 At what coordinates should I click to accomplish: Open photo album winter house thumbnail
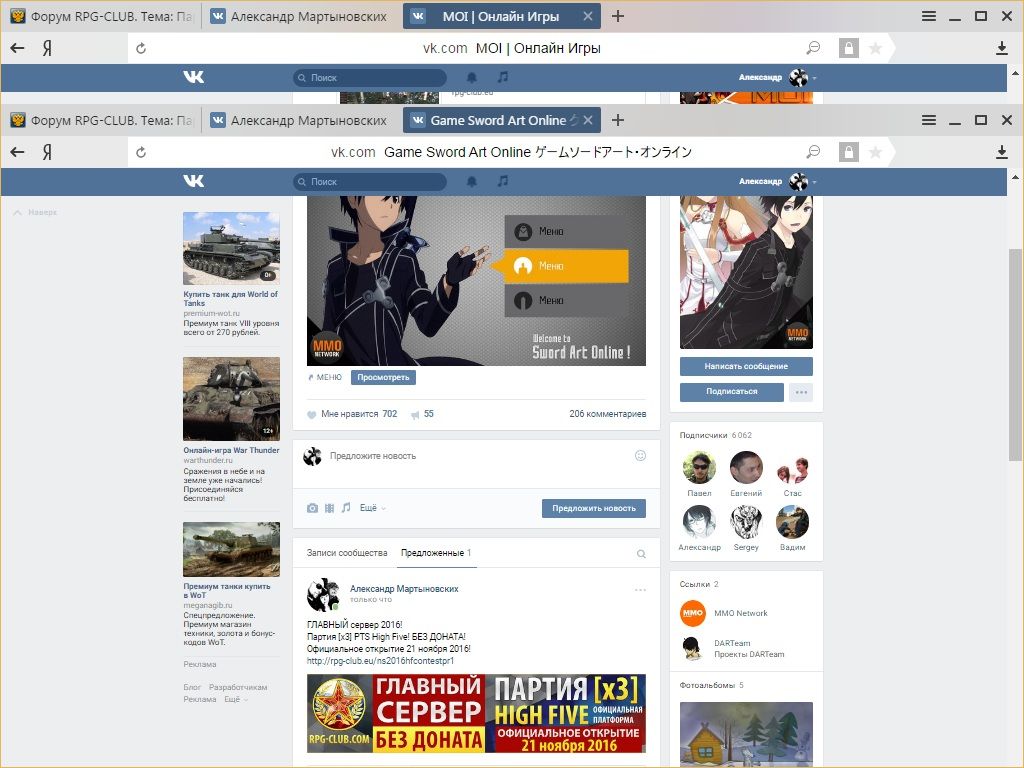pos(746,733)
